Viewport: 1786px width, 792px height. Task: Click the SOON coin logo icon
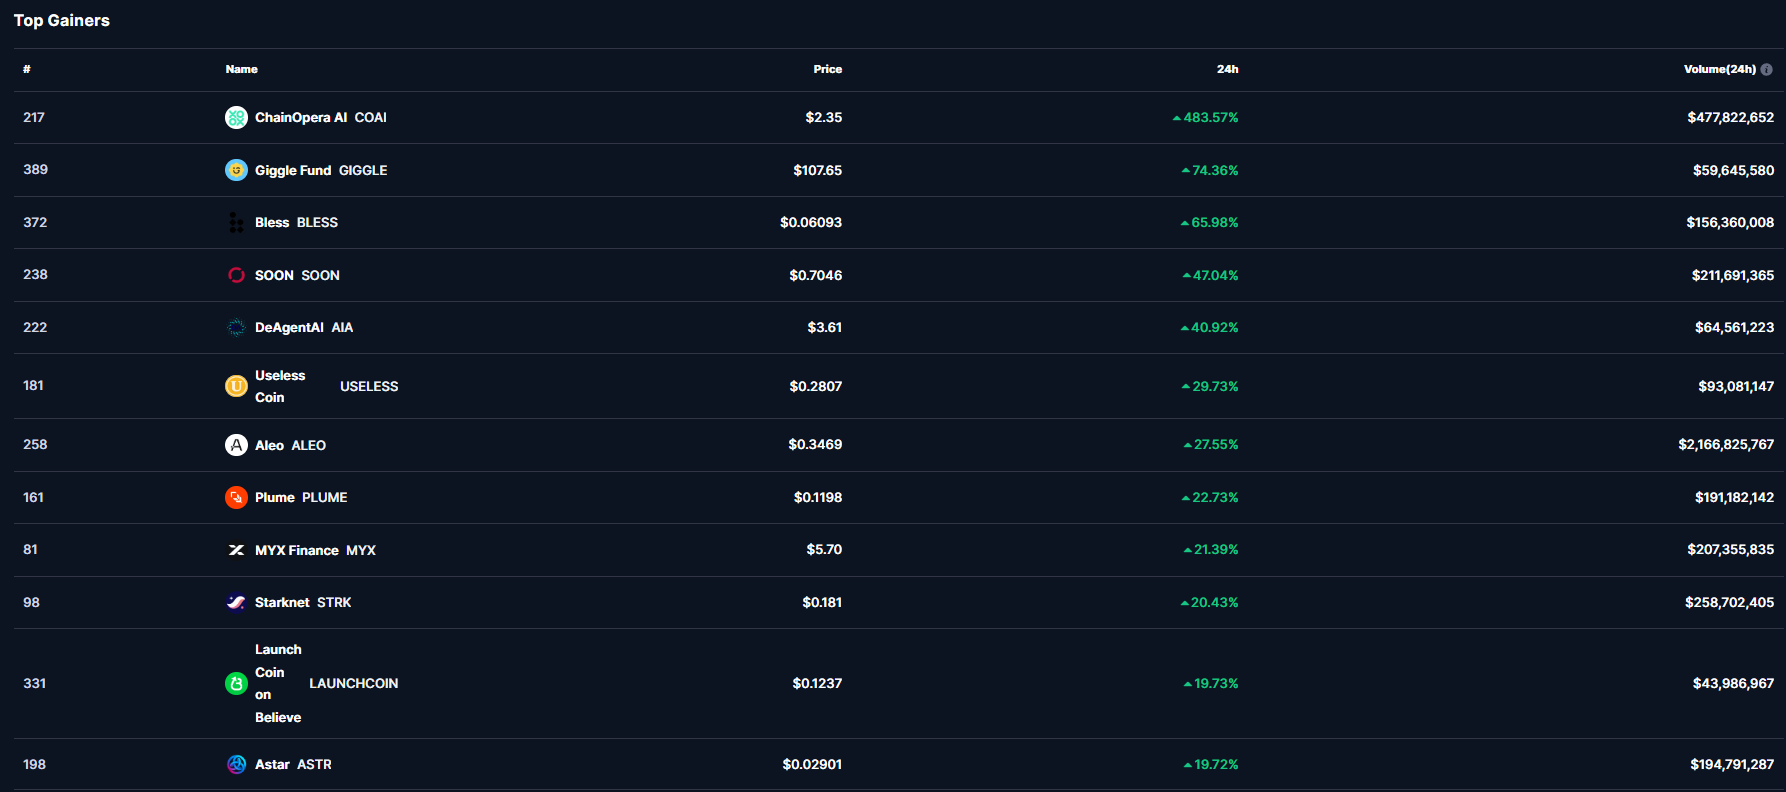pyautogui.click(x=236, y=275)
